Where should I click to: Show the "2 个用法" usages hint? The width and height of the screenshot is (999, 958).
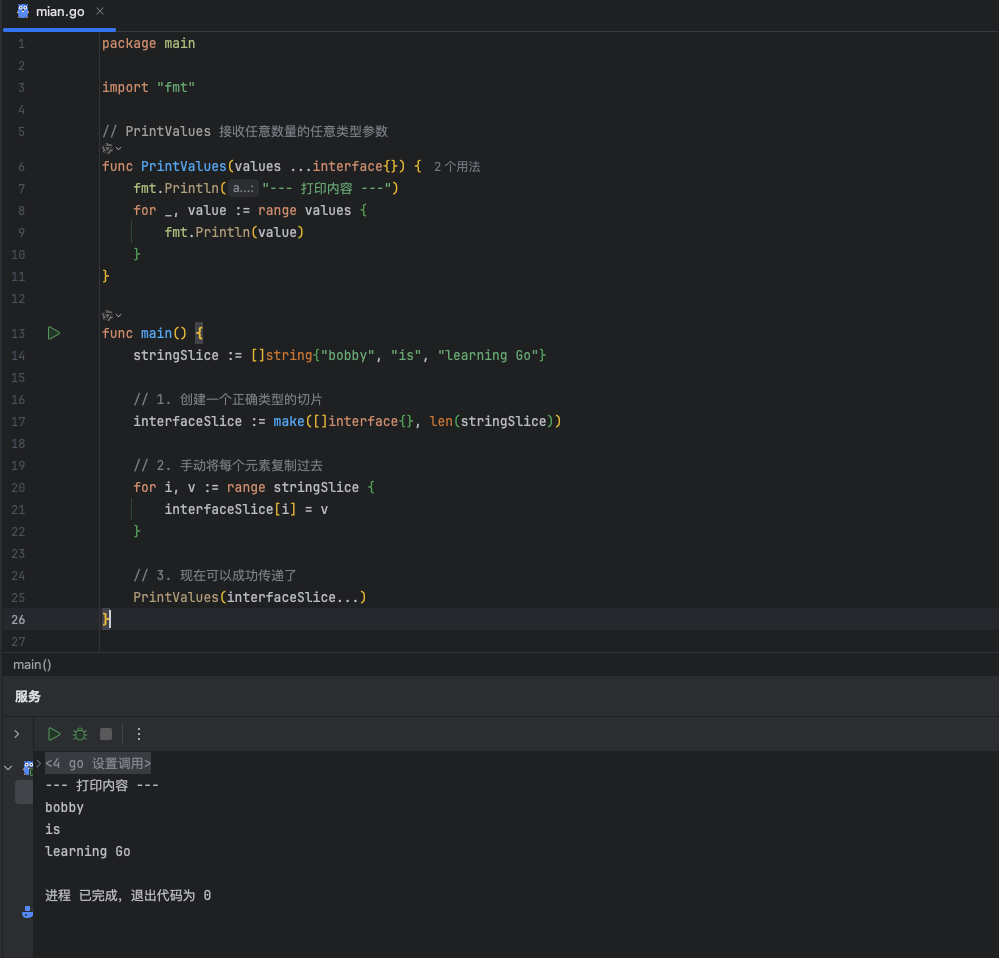point(457,167)
